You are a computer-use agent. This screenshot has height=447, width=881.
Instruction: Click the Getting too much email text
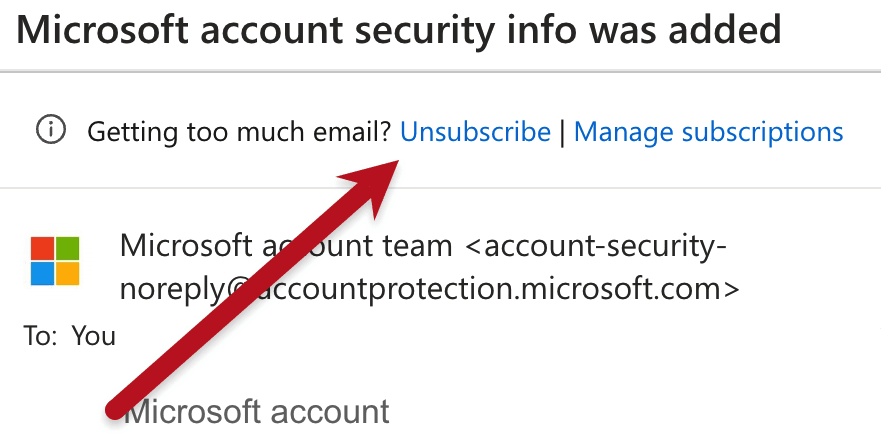(x=239, y=132)
